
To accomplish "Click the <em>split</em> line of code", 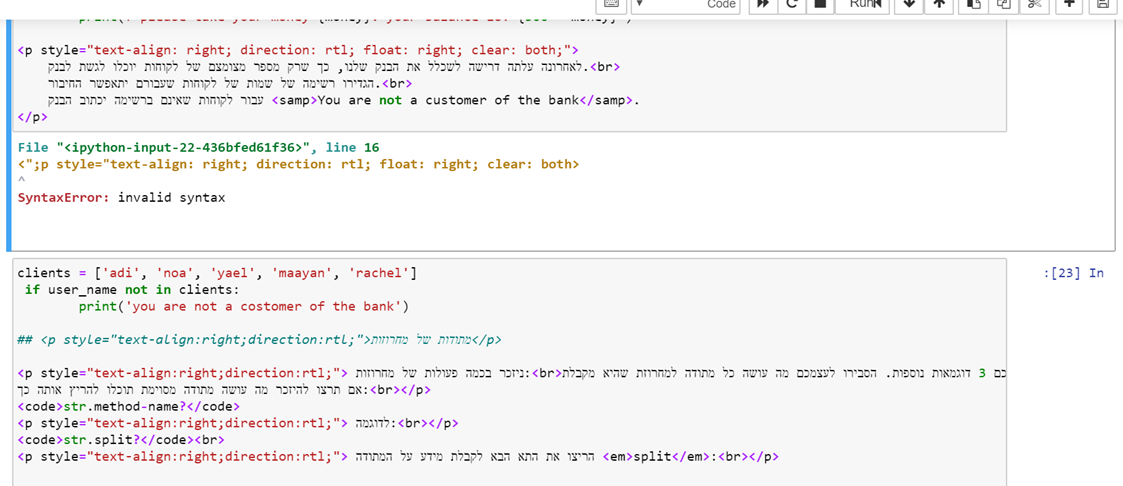I will [397, 456].
